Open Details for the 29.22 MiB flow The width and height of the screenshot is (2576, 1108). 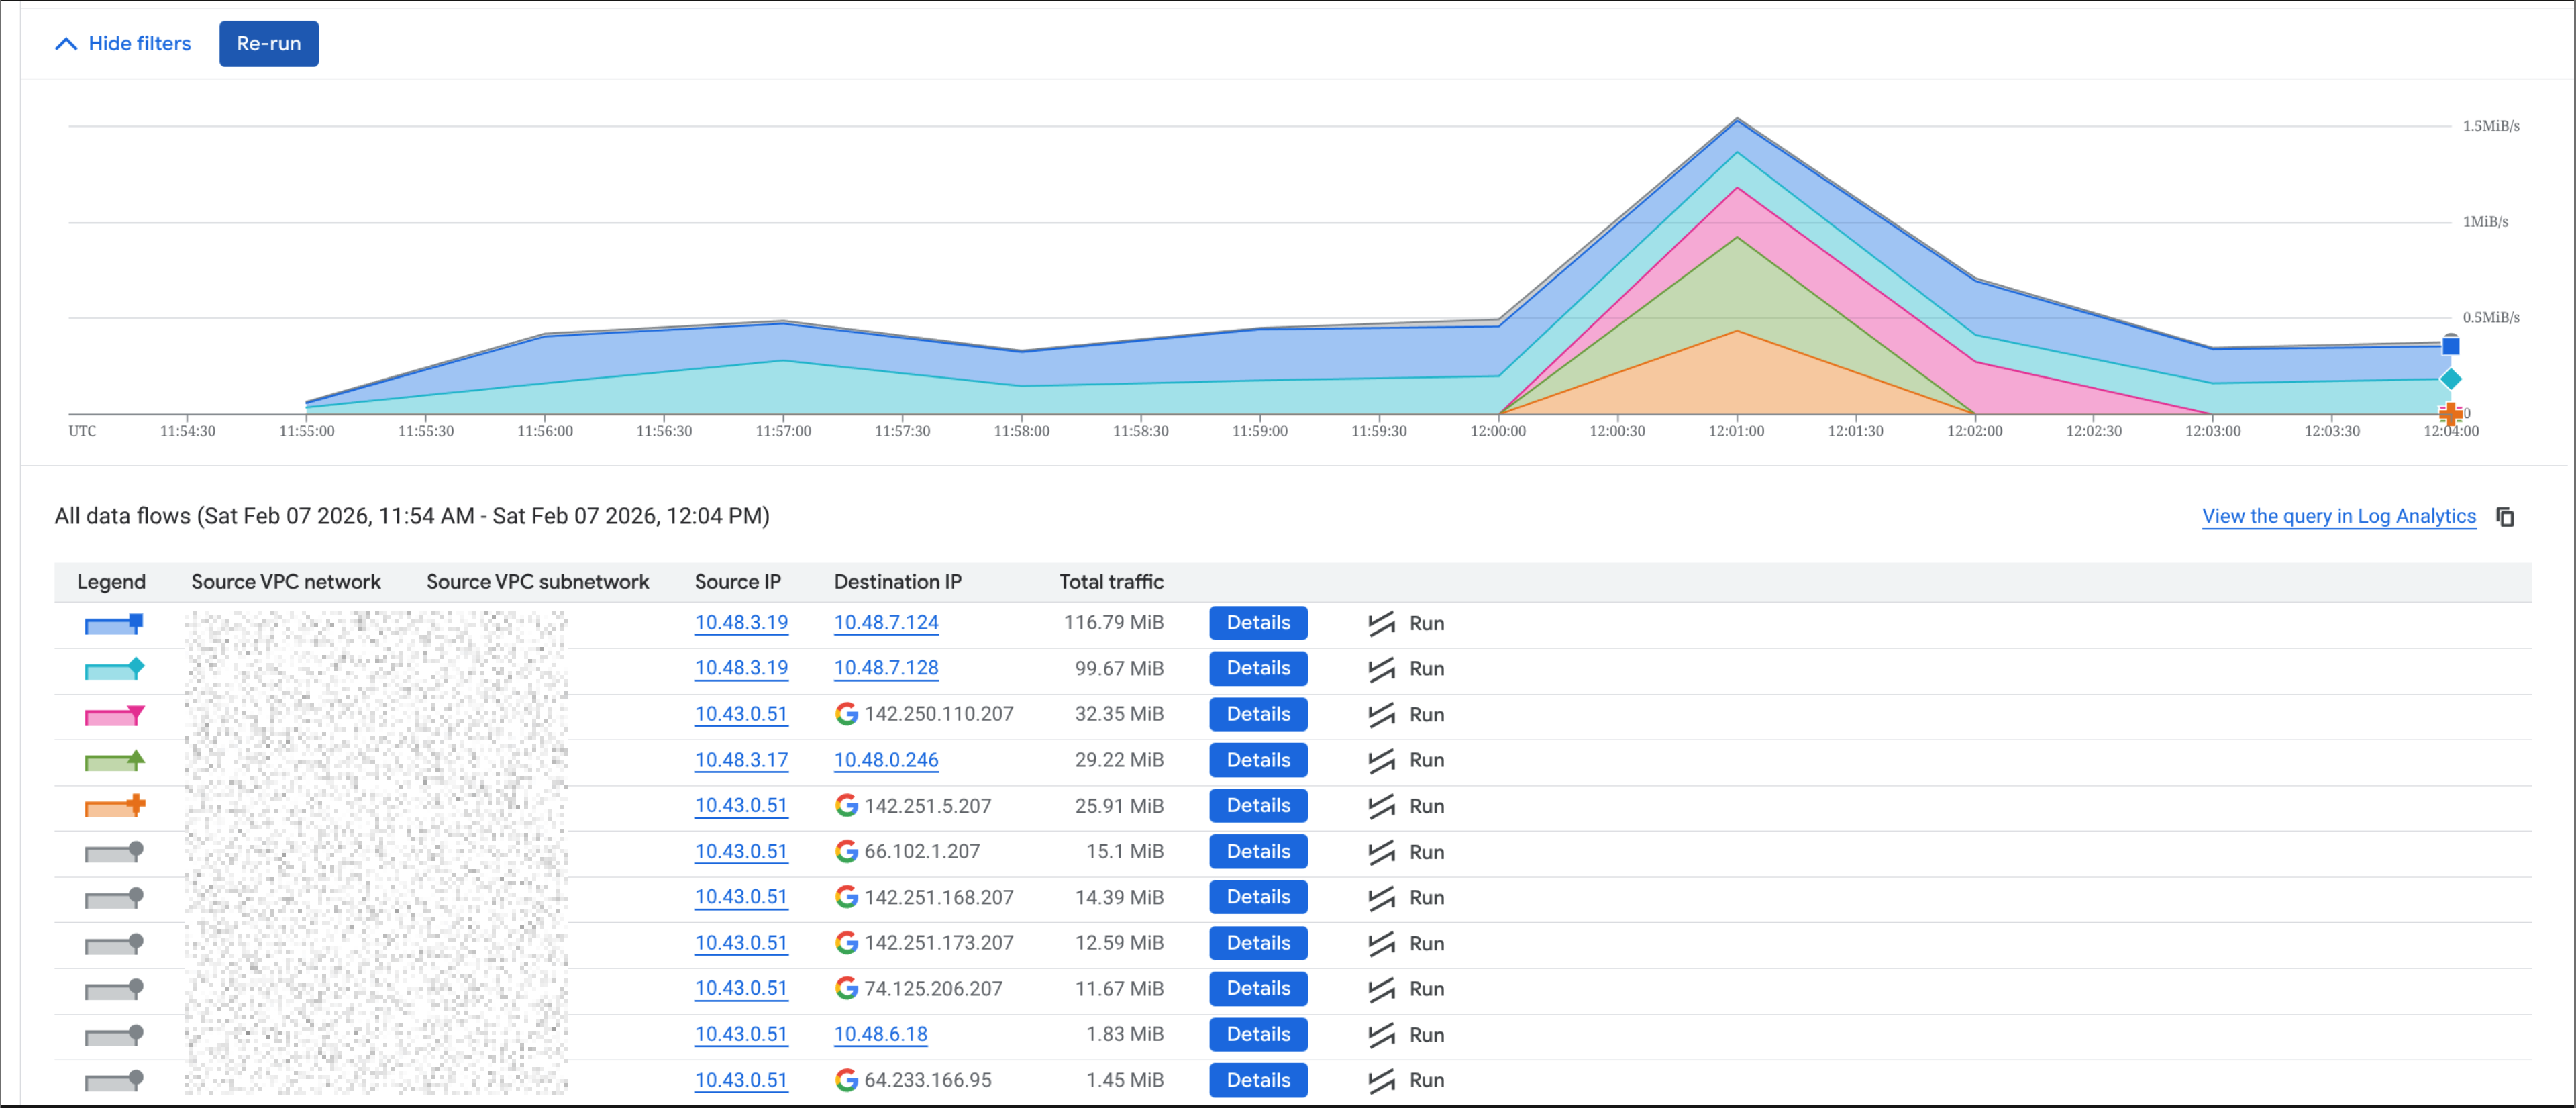pos(1257,760)
